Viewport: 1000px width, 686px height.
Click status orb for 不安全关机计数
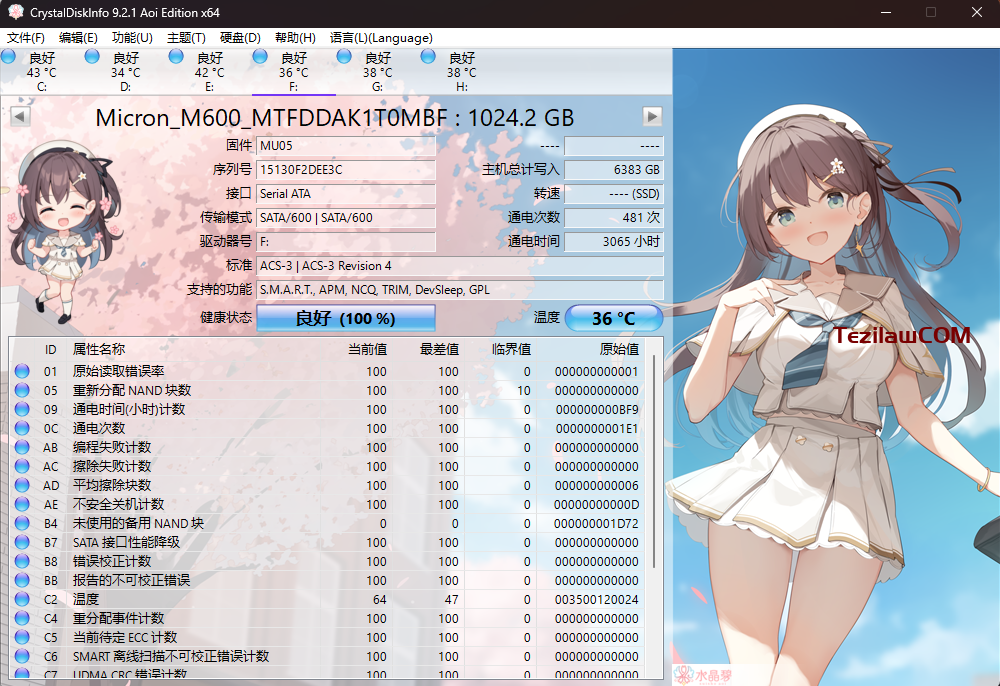tap(22, 504)
